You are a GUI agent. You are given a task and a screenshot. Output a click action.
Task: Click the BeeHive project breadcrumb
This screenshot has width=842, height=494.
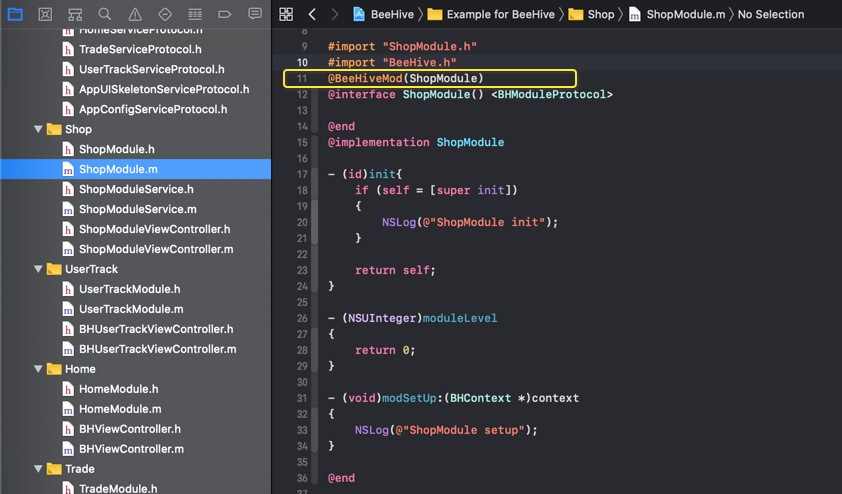[x=383, y=14]
